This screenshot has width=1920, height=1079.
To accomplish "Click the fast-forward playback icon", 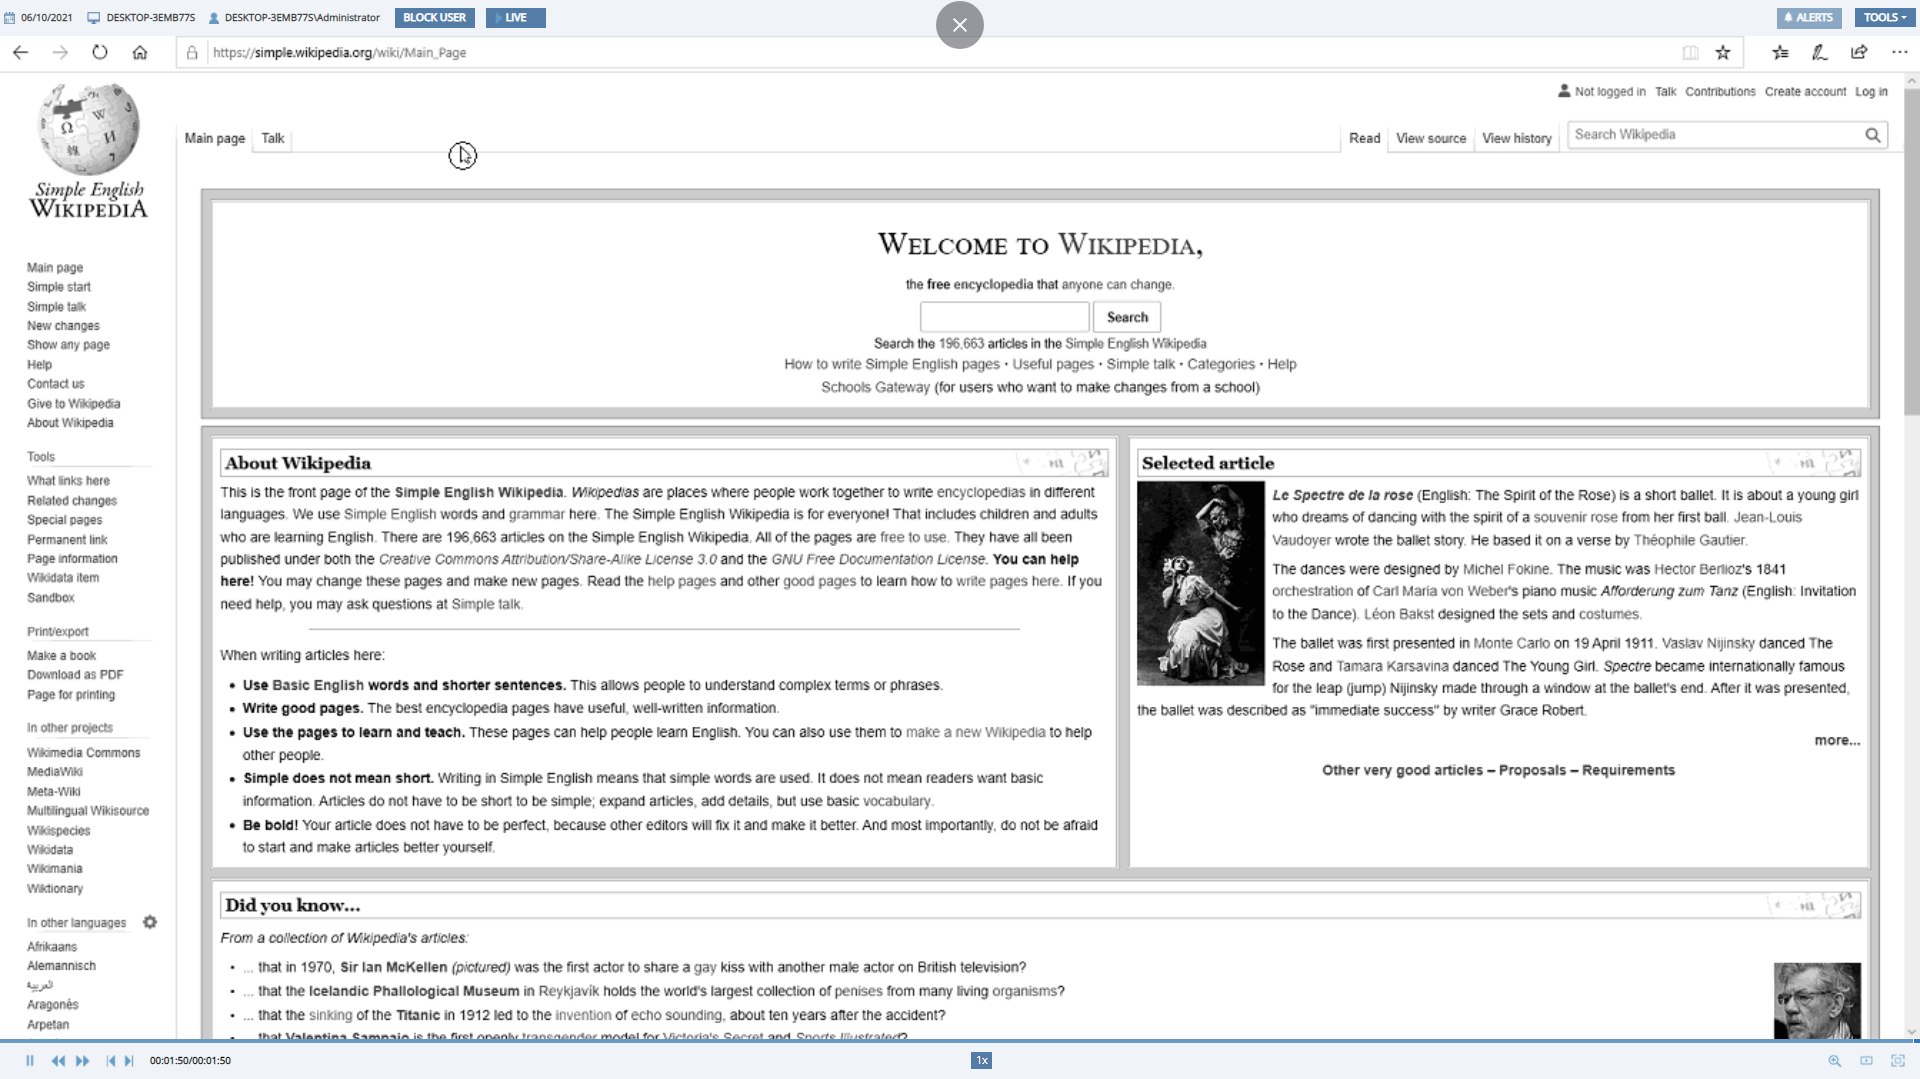I will 83,1061.
